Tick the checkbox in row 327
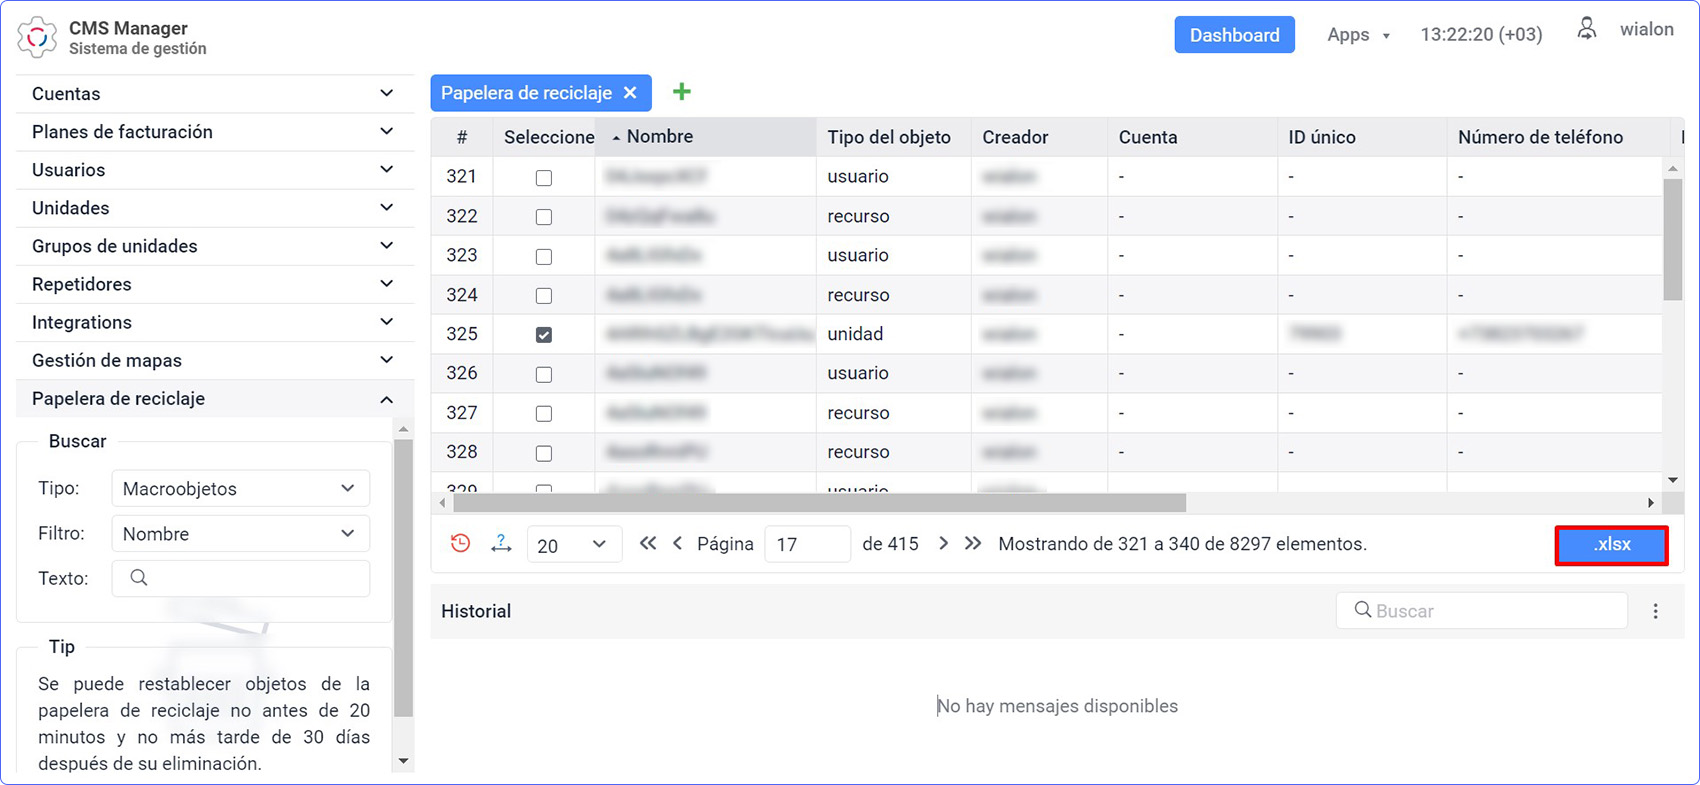Viewport: 1700px width, 785px height. [x=544, y=414]
